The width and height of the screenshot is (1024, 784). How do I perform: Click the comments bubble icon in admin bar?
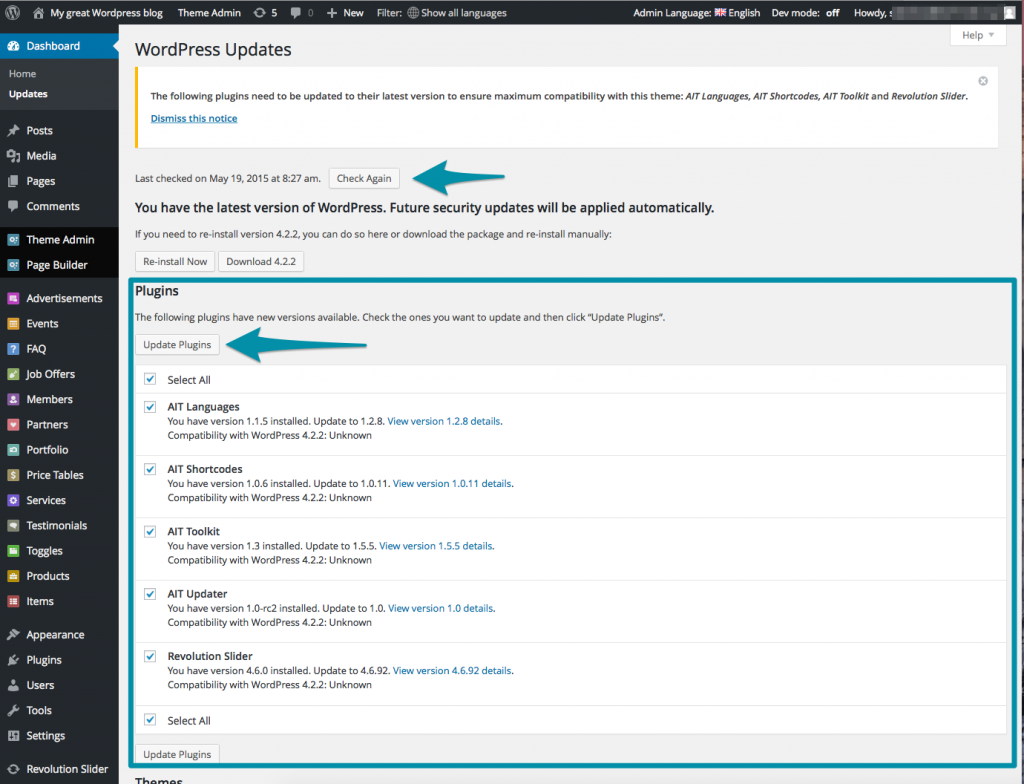click(296, 12)
